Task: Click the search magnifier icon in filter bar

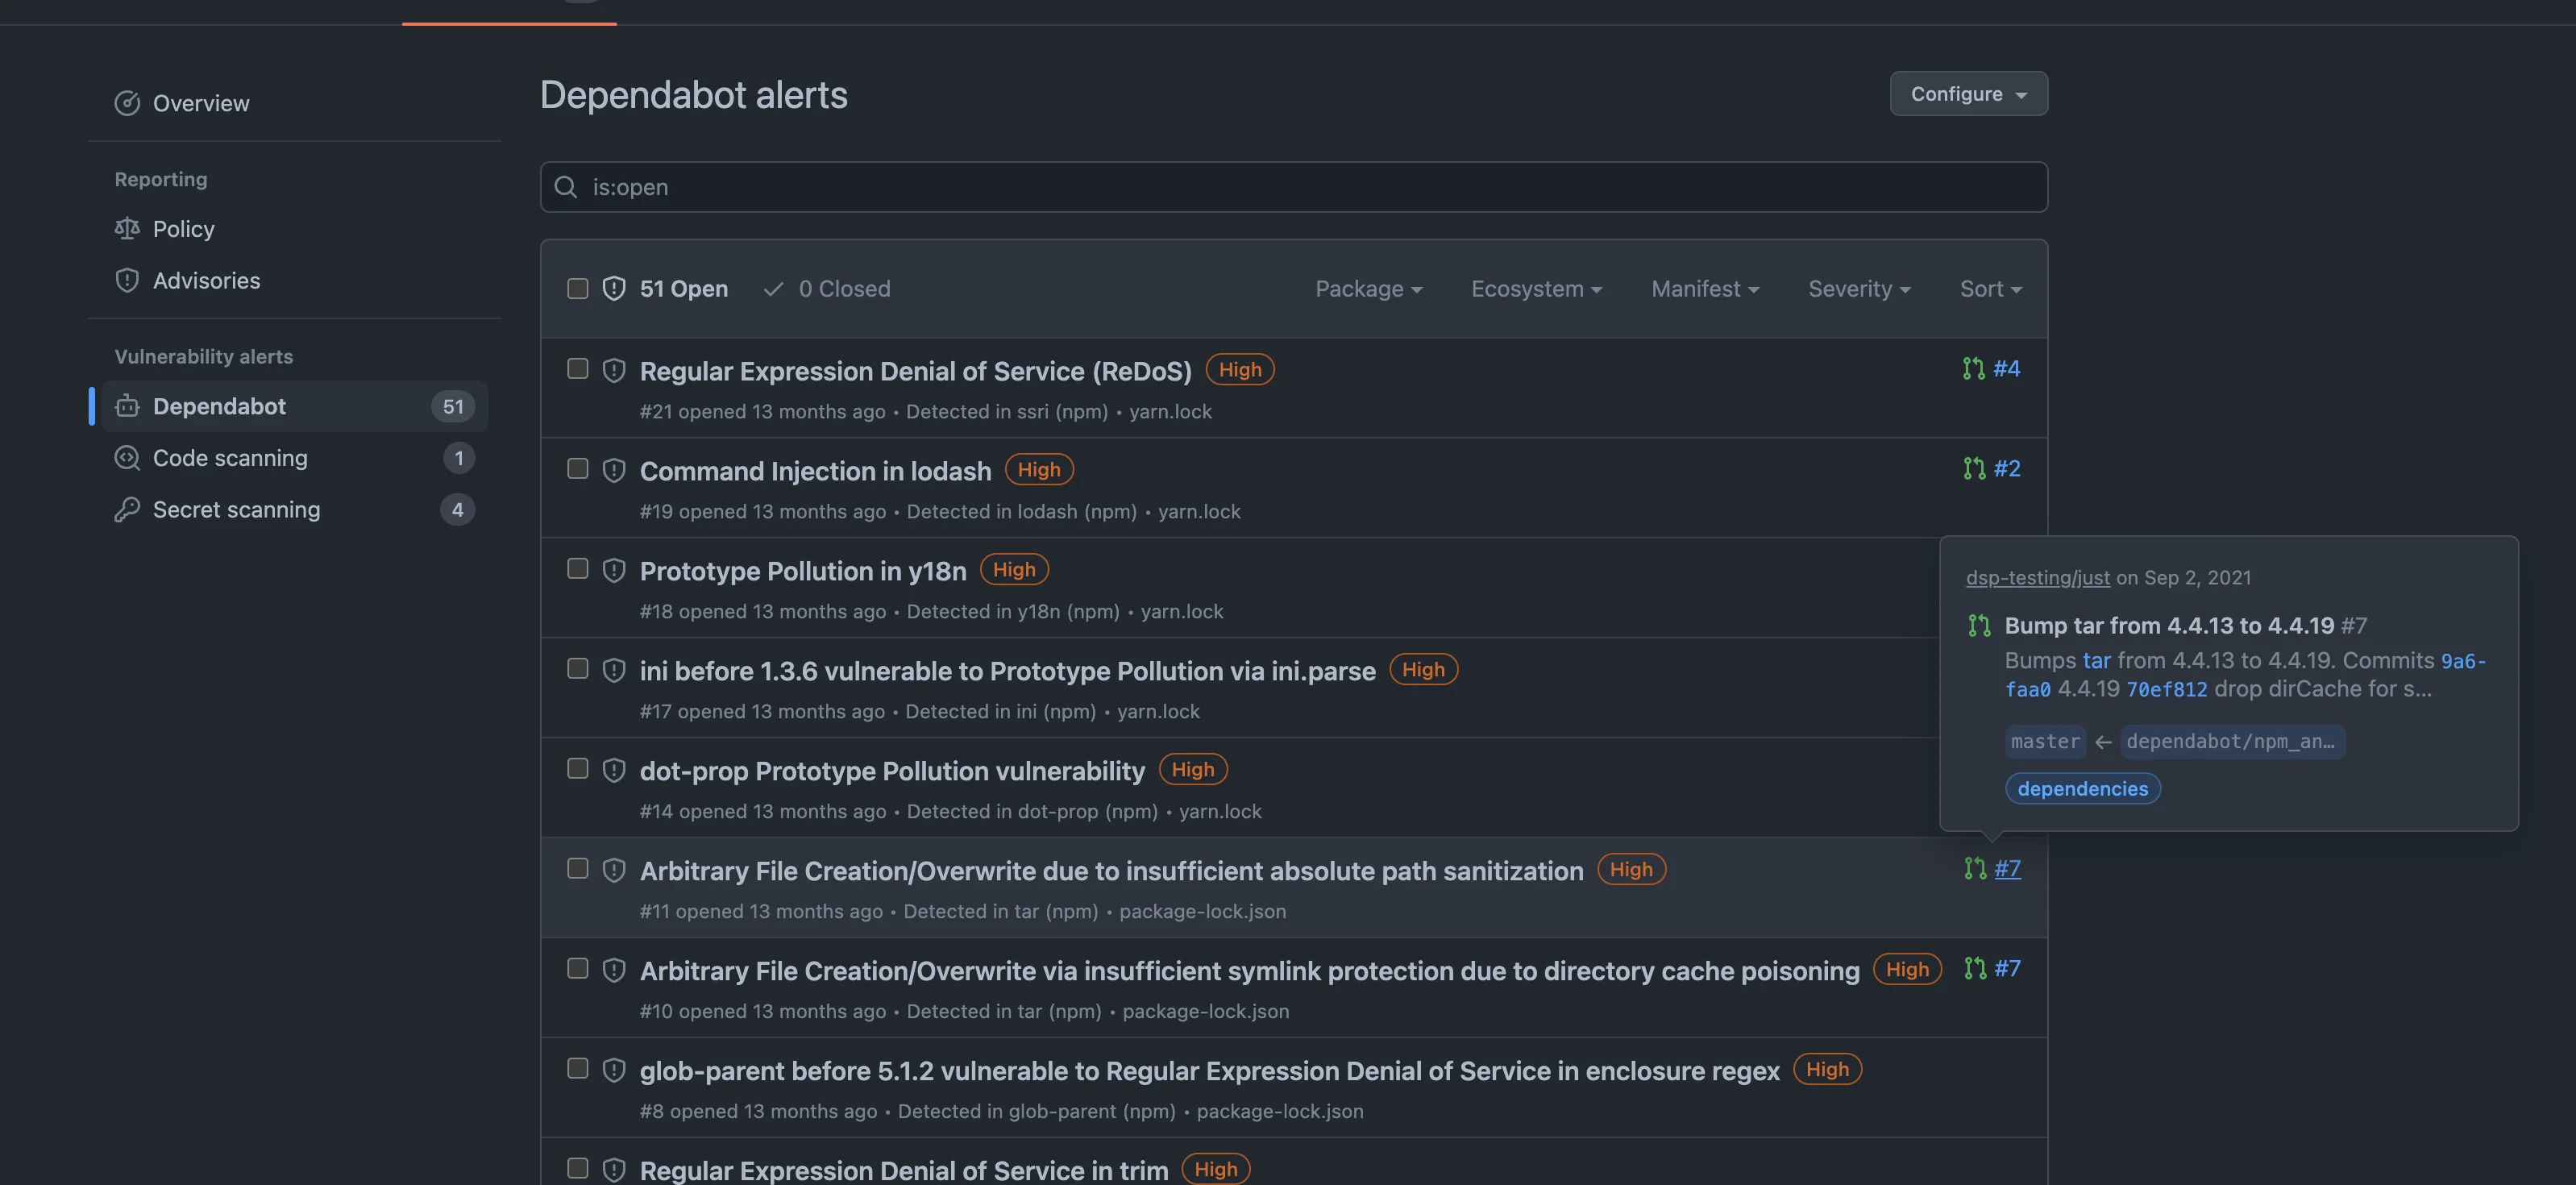Action: [565, 187]
